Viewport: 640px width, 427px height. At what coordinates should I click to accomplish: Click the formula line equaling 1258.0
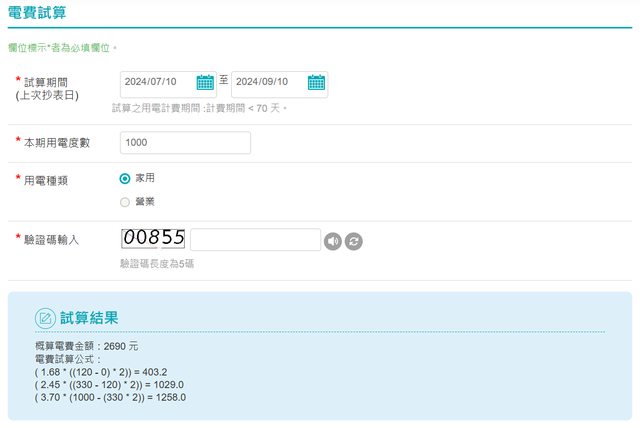(110, 397)
